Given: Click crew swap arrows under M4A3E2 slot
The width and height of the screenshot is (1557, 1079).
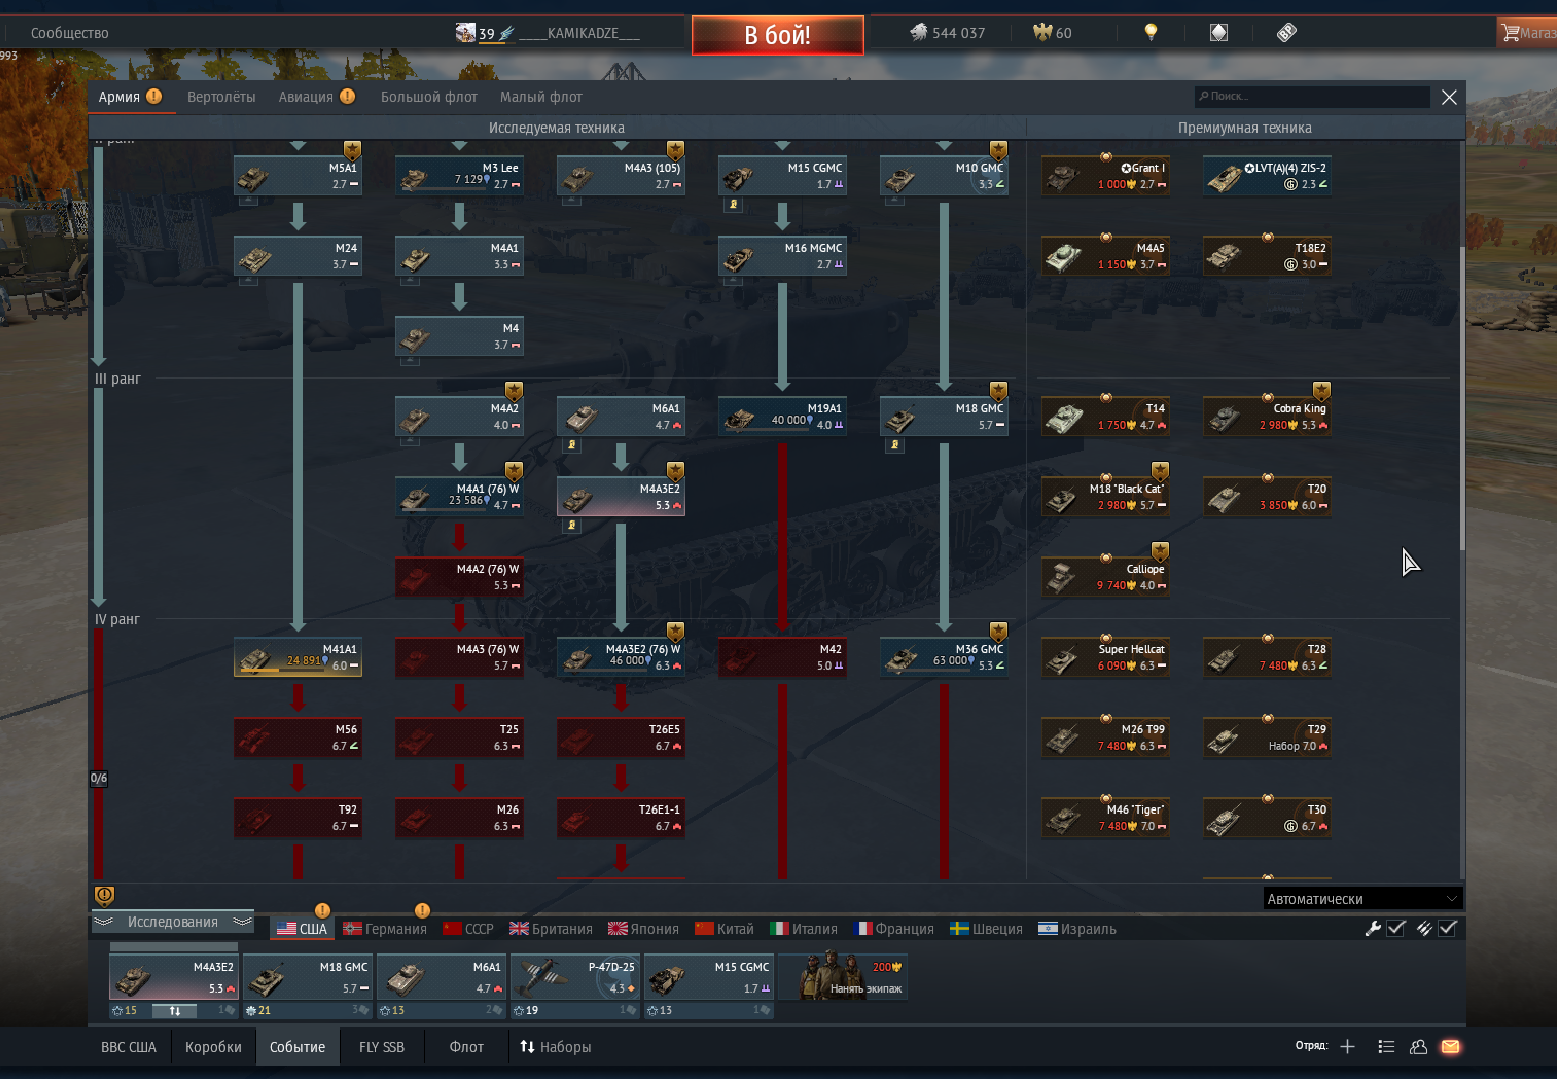Looking at the screenshot, I should pyautogui.click(x=175, y=1011).
